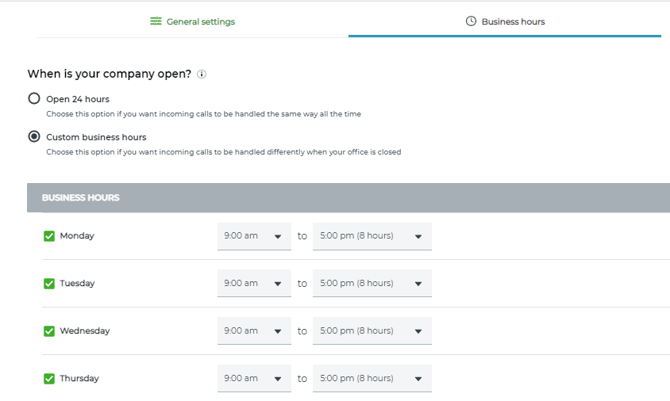Image resolution: width=670 pixels, height=401 pixels.
Task: Uncheck the Thursday checkbox
Action: point(49,378)
